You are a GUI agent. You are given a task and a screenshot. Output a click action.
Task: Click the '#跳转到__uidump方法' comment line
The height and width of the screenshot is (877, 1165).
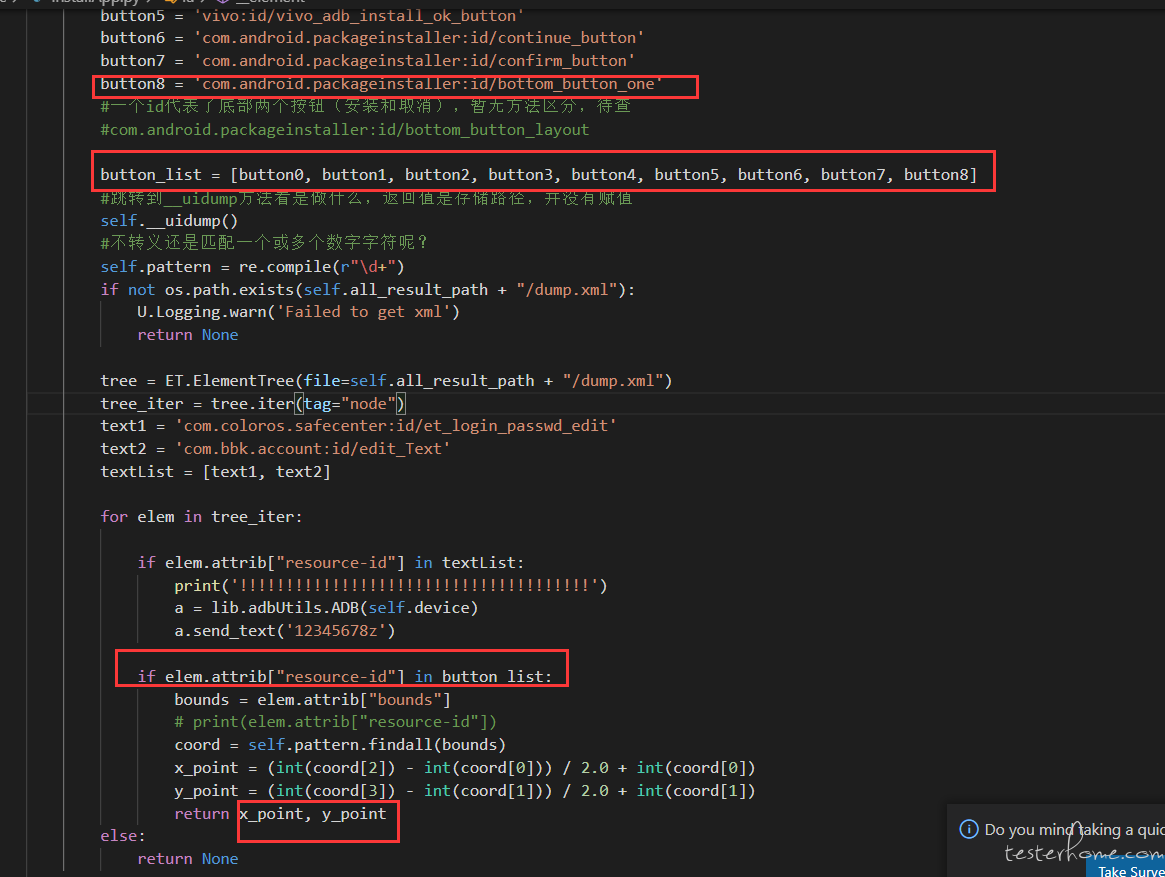coord(366,198)
